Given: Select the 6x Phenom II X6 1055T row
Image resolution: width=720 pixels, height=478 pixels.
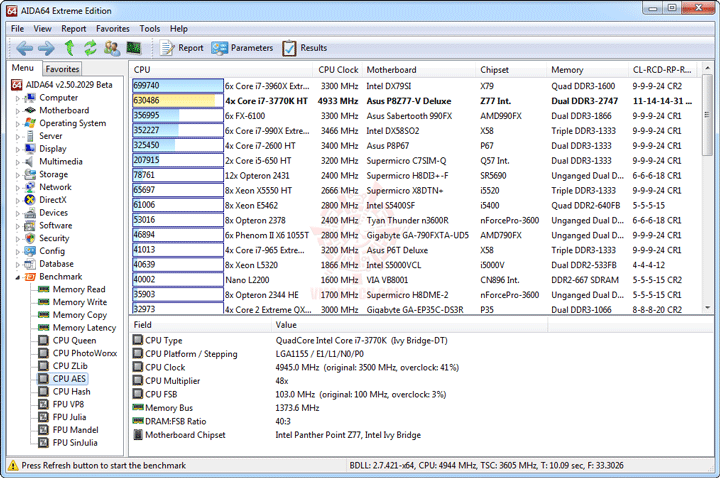Looking at the screenshot, I should click(x=416, y=235).
